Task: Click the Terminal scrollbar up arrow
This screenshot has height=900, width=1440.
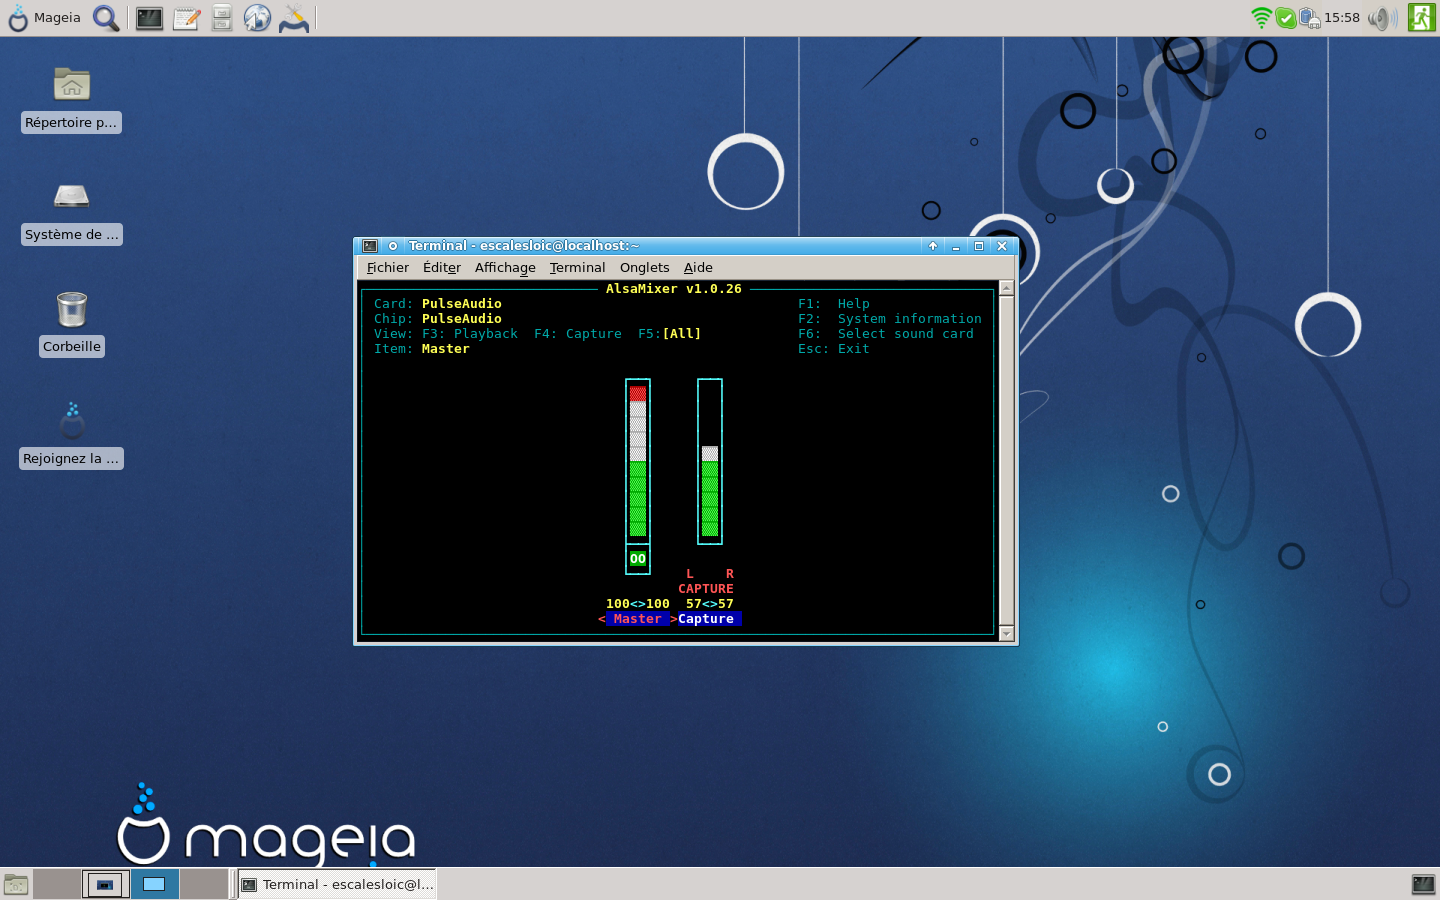Action: [1007, 288]
